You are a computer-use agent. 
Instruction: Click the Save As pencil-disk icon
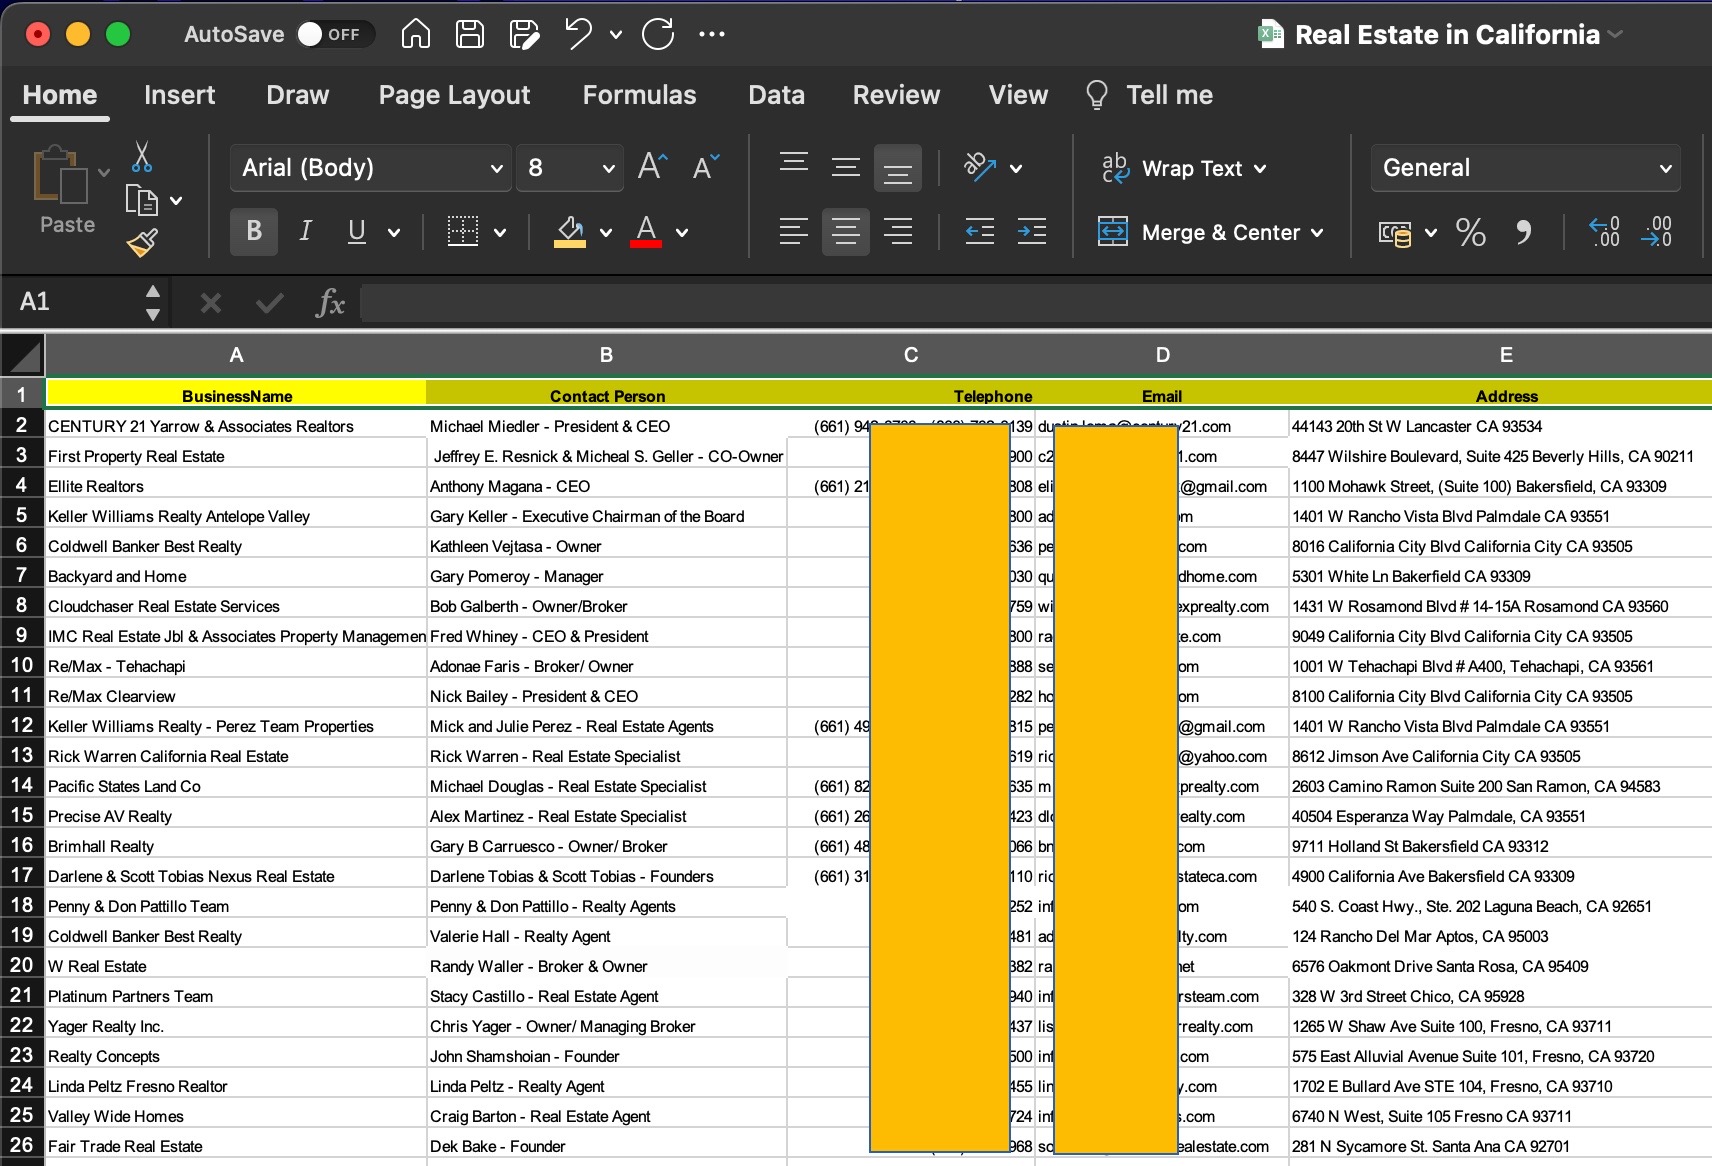525,34
